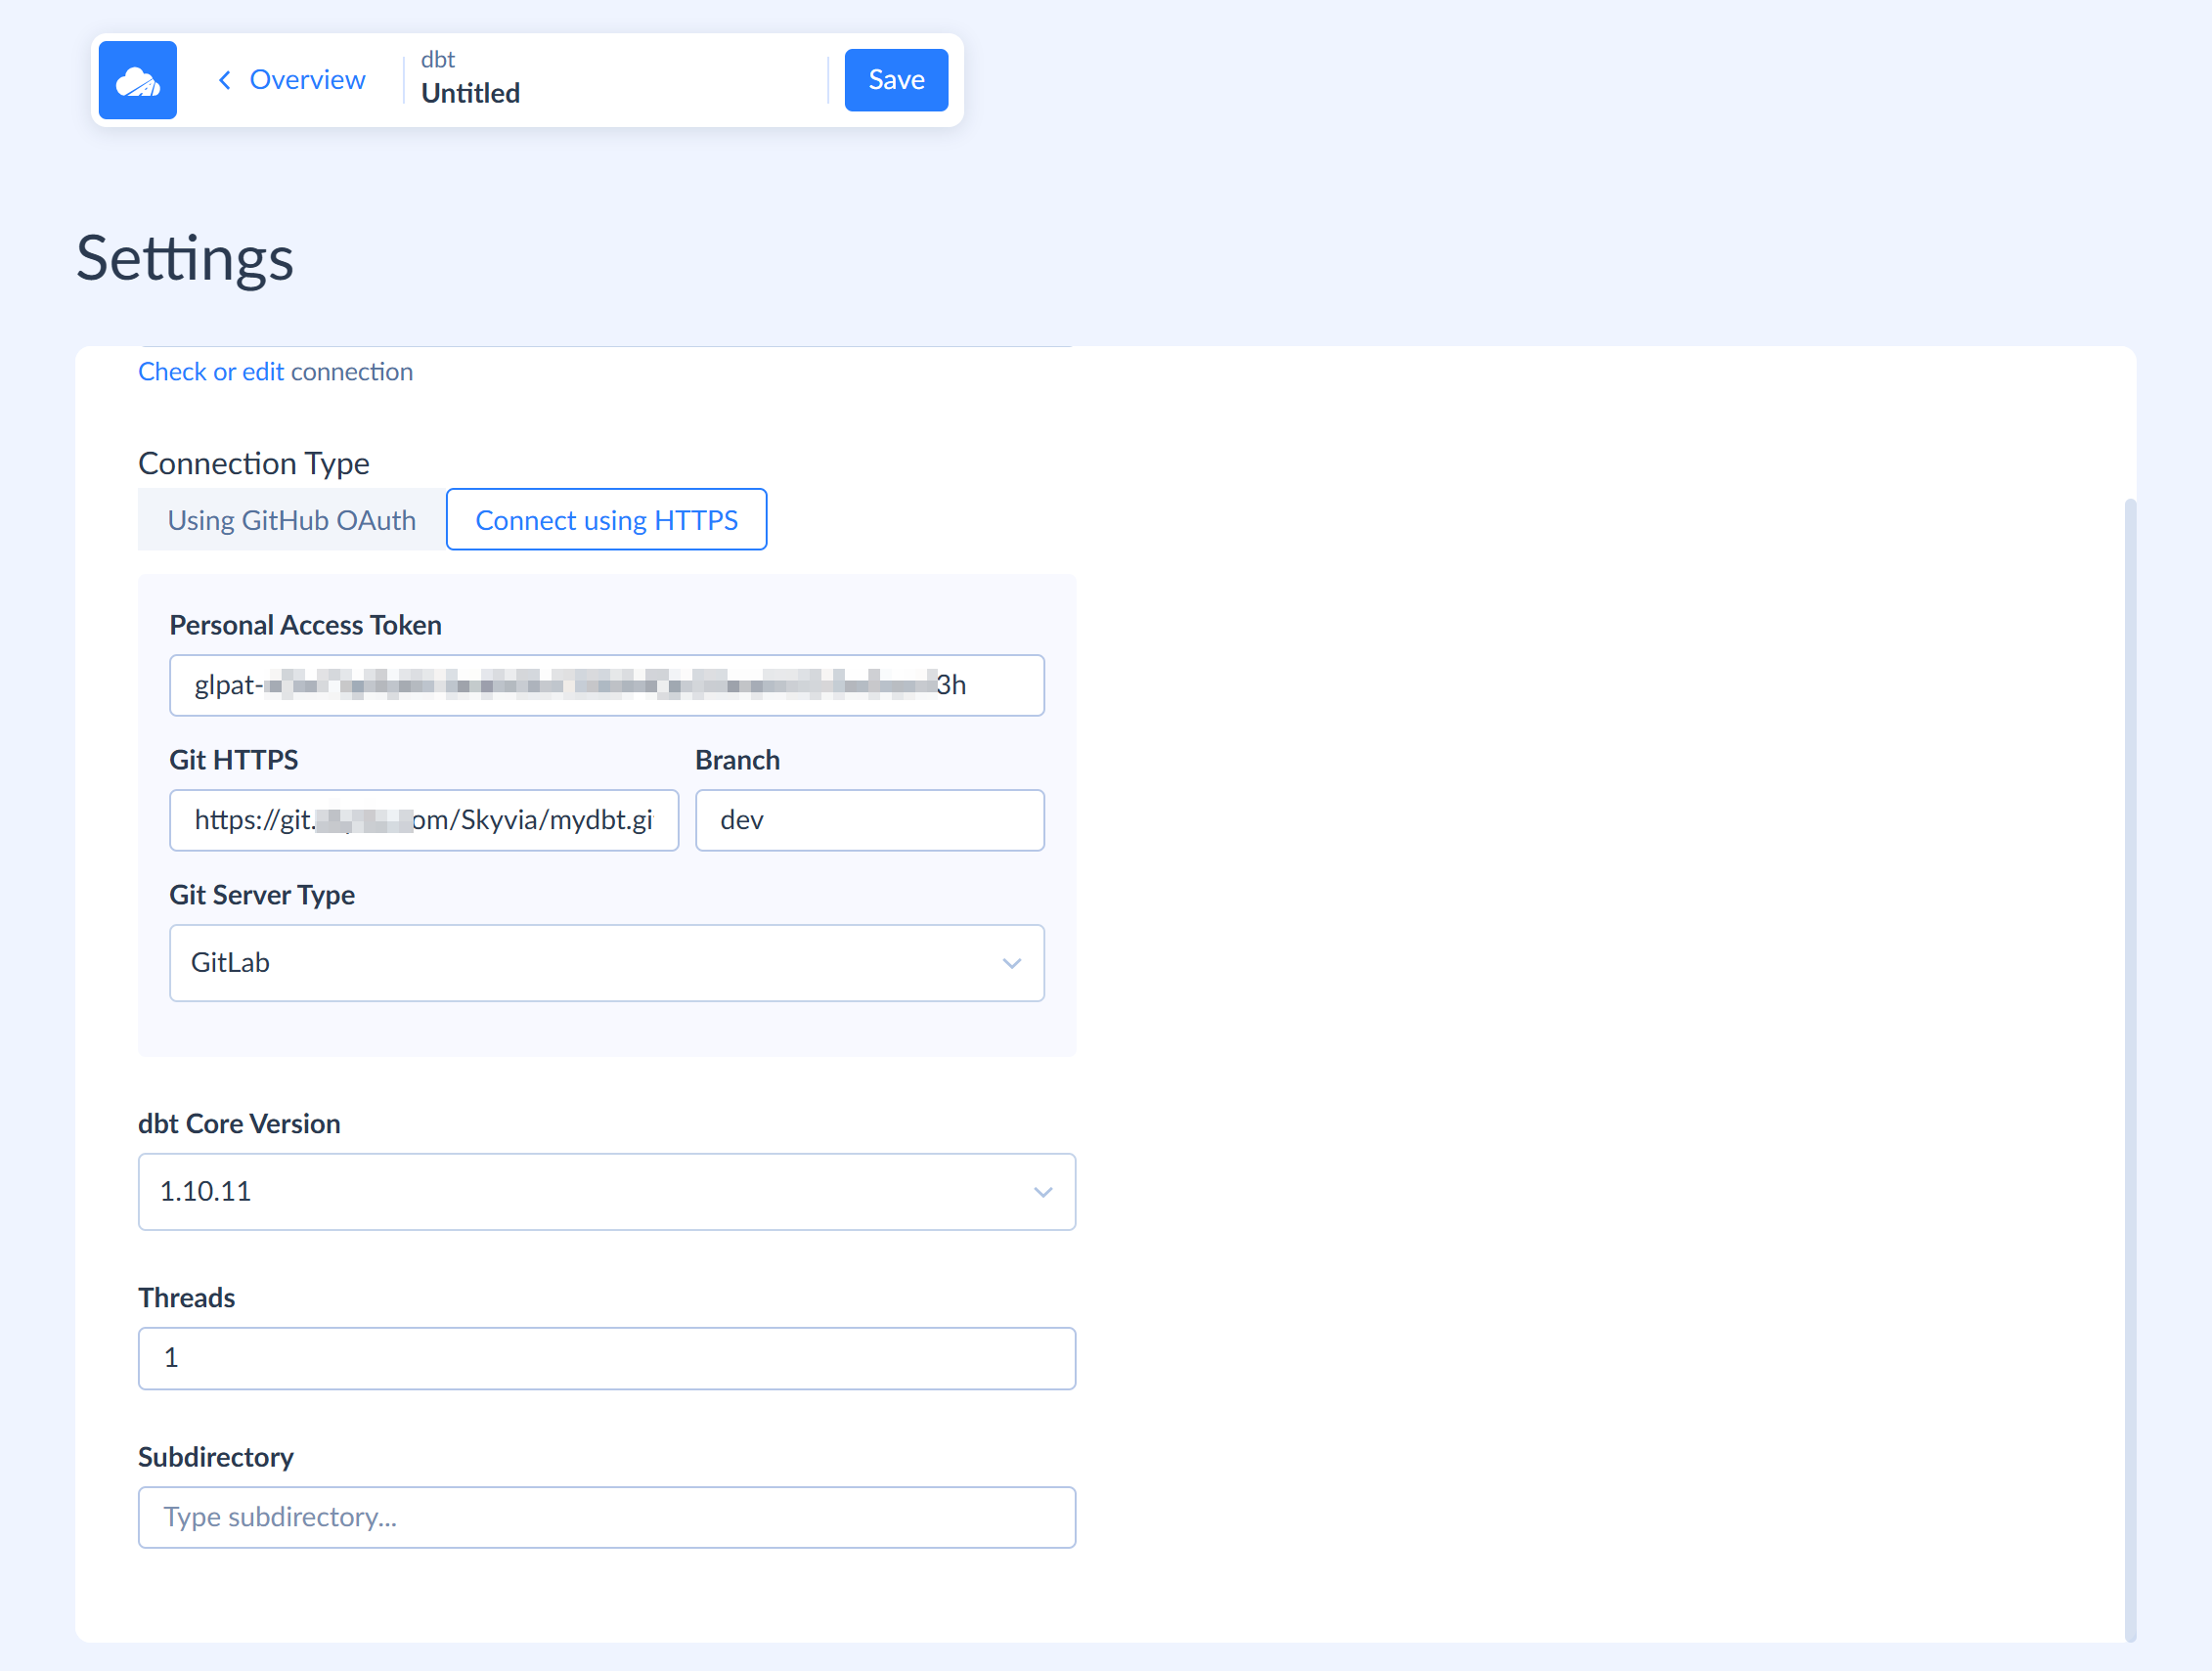Switch to Using GitHub OAuth connection type
This screenshot has width=2212, height=1671.
coord(291,519)
